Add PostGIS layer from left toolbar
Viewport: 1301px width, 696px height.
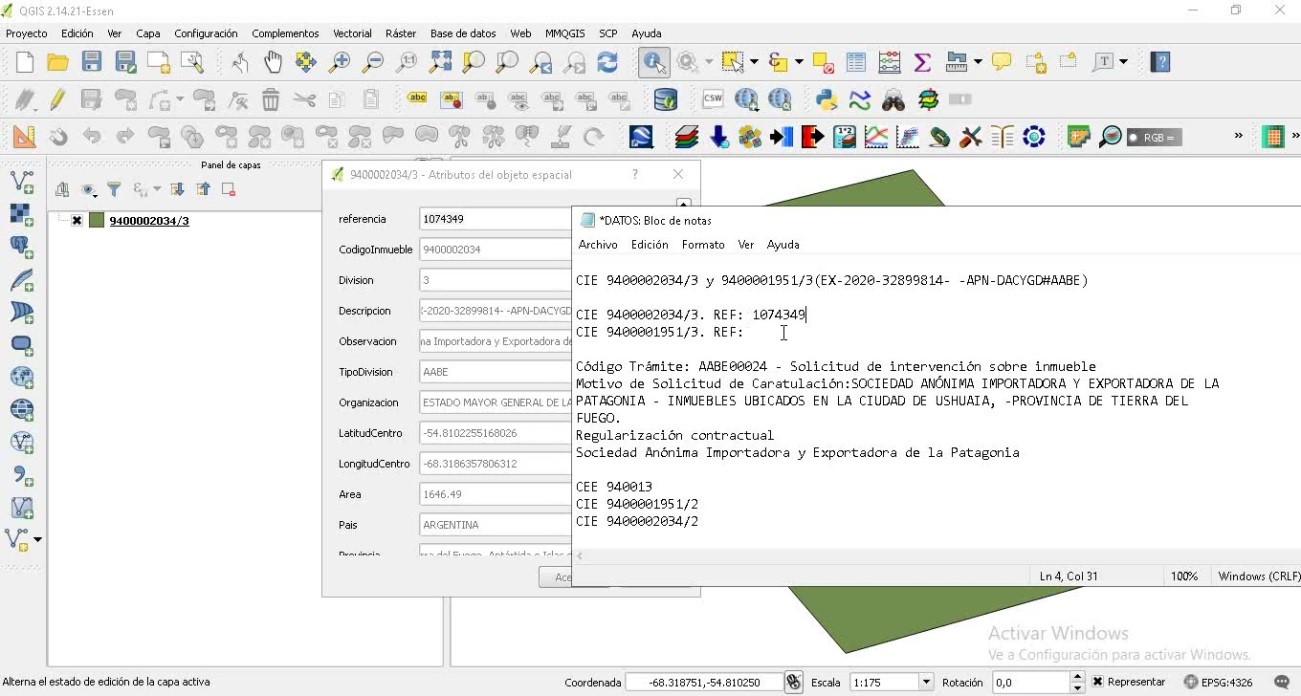click(x=22, y=247)
